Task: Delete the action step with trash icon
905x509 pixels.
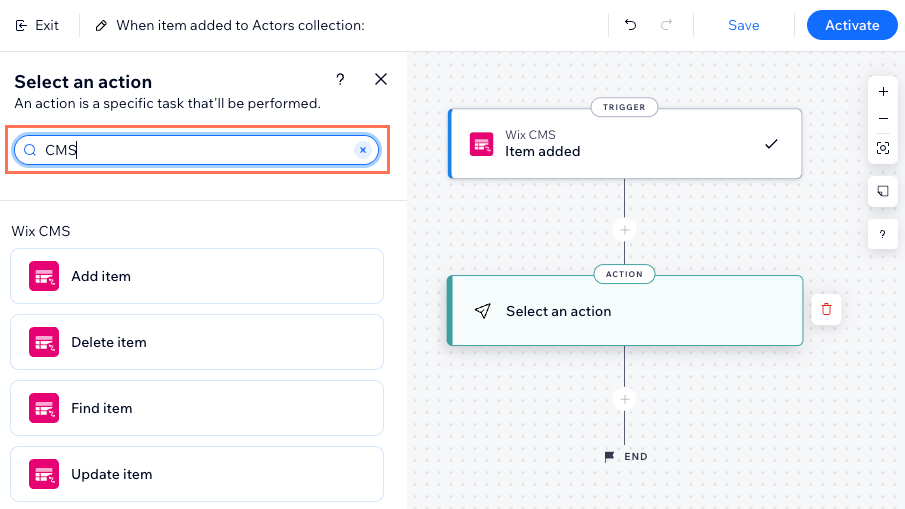Action: coord(826,309)
